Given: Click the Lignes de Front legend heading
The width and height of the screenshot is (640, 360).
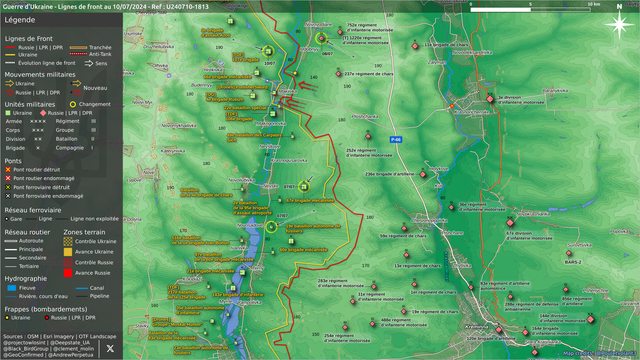Looking at the screenshot, I should tap(29, 39).
